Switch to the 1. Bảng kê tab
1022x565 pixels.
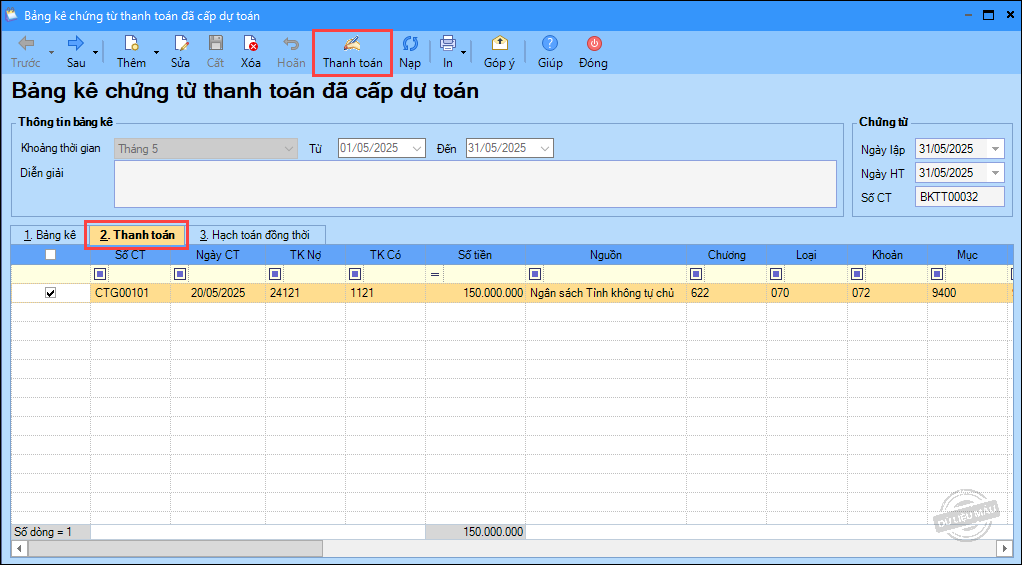pyautogui.click(x=50, y=235)
